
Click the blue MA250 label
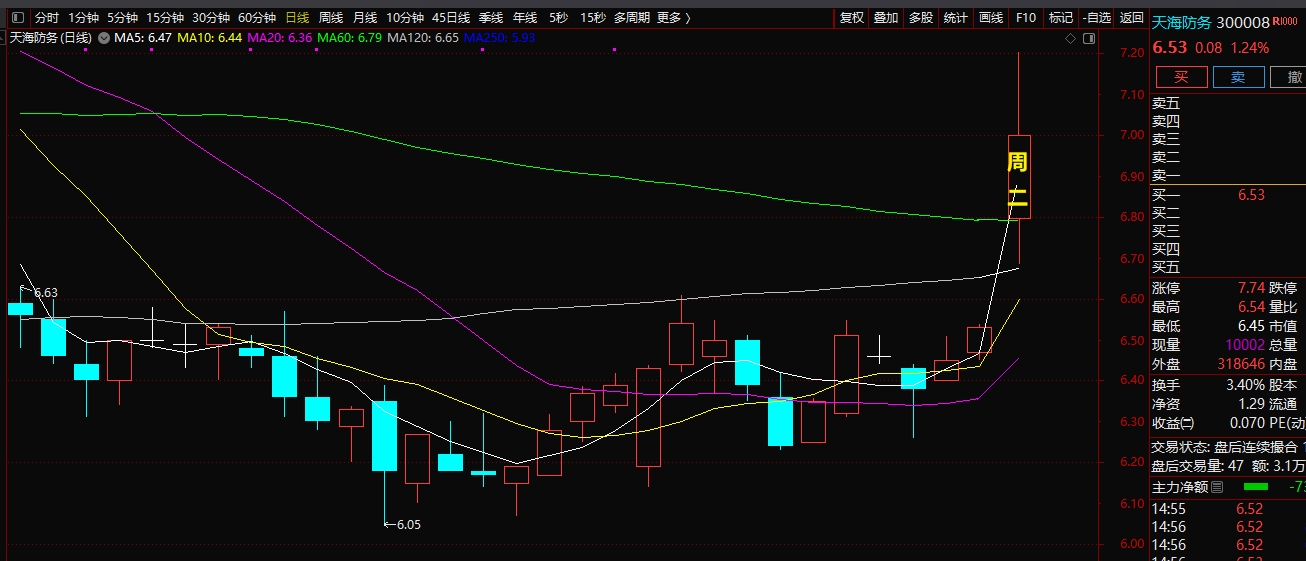[x=501, y=38]
